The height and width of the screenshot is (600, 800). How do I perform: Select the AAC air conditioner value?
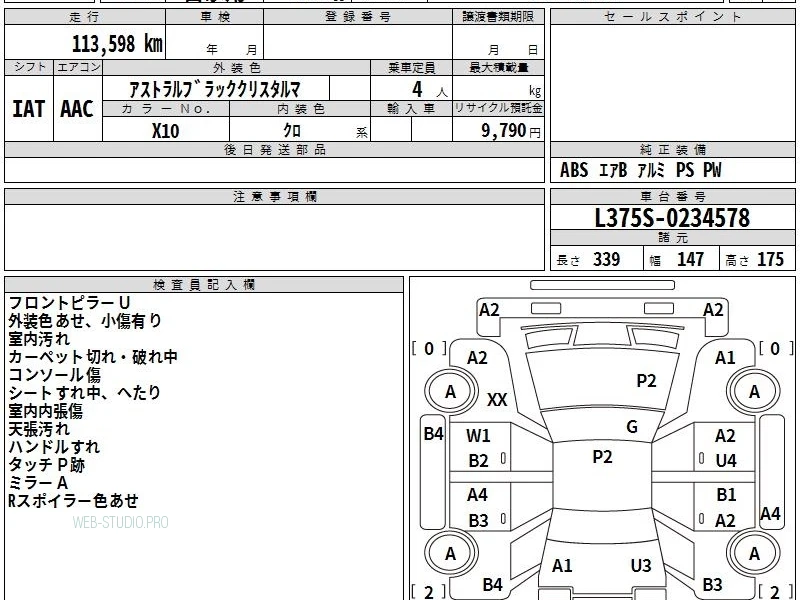(77, 109)
